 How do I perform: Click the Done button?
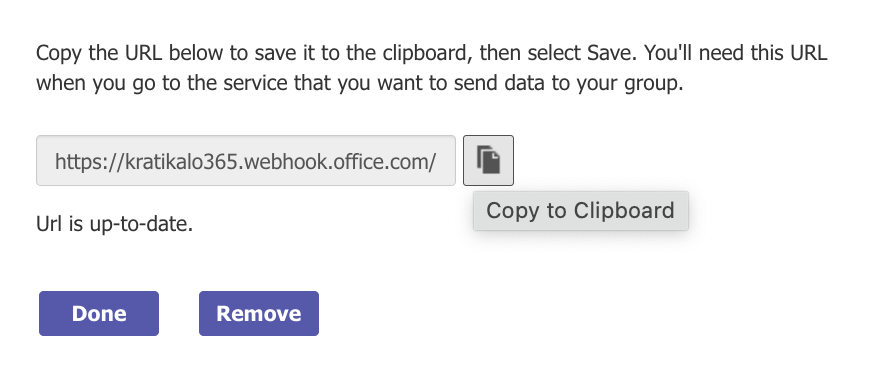tap(99, 313)
